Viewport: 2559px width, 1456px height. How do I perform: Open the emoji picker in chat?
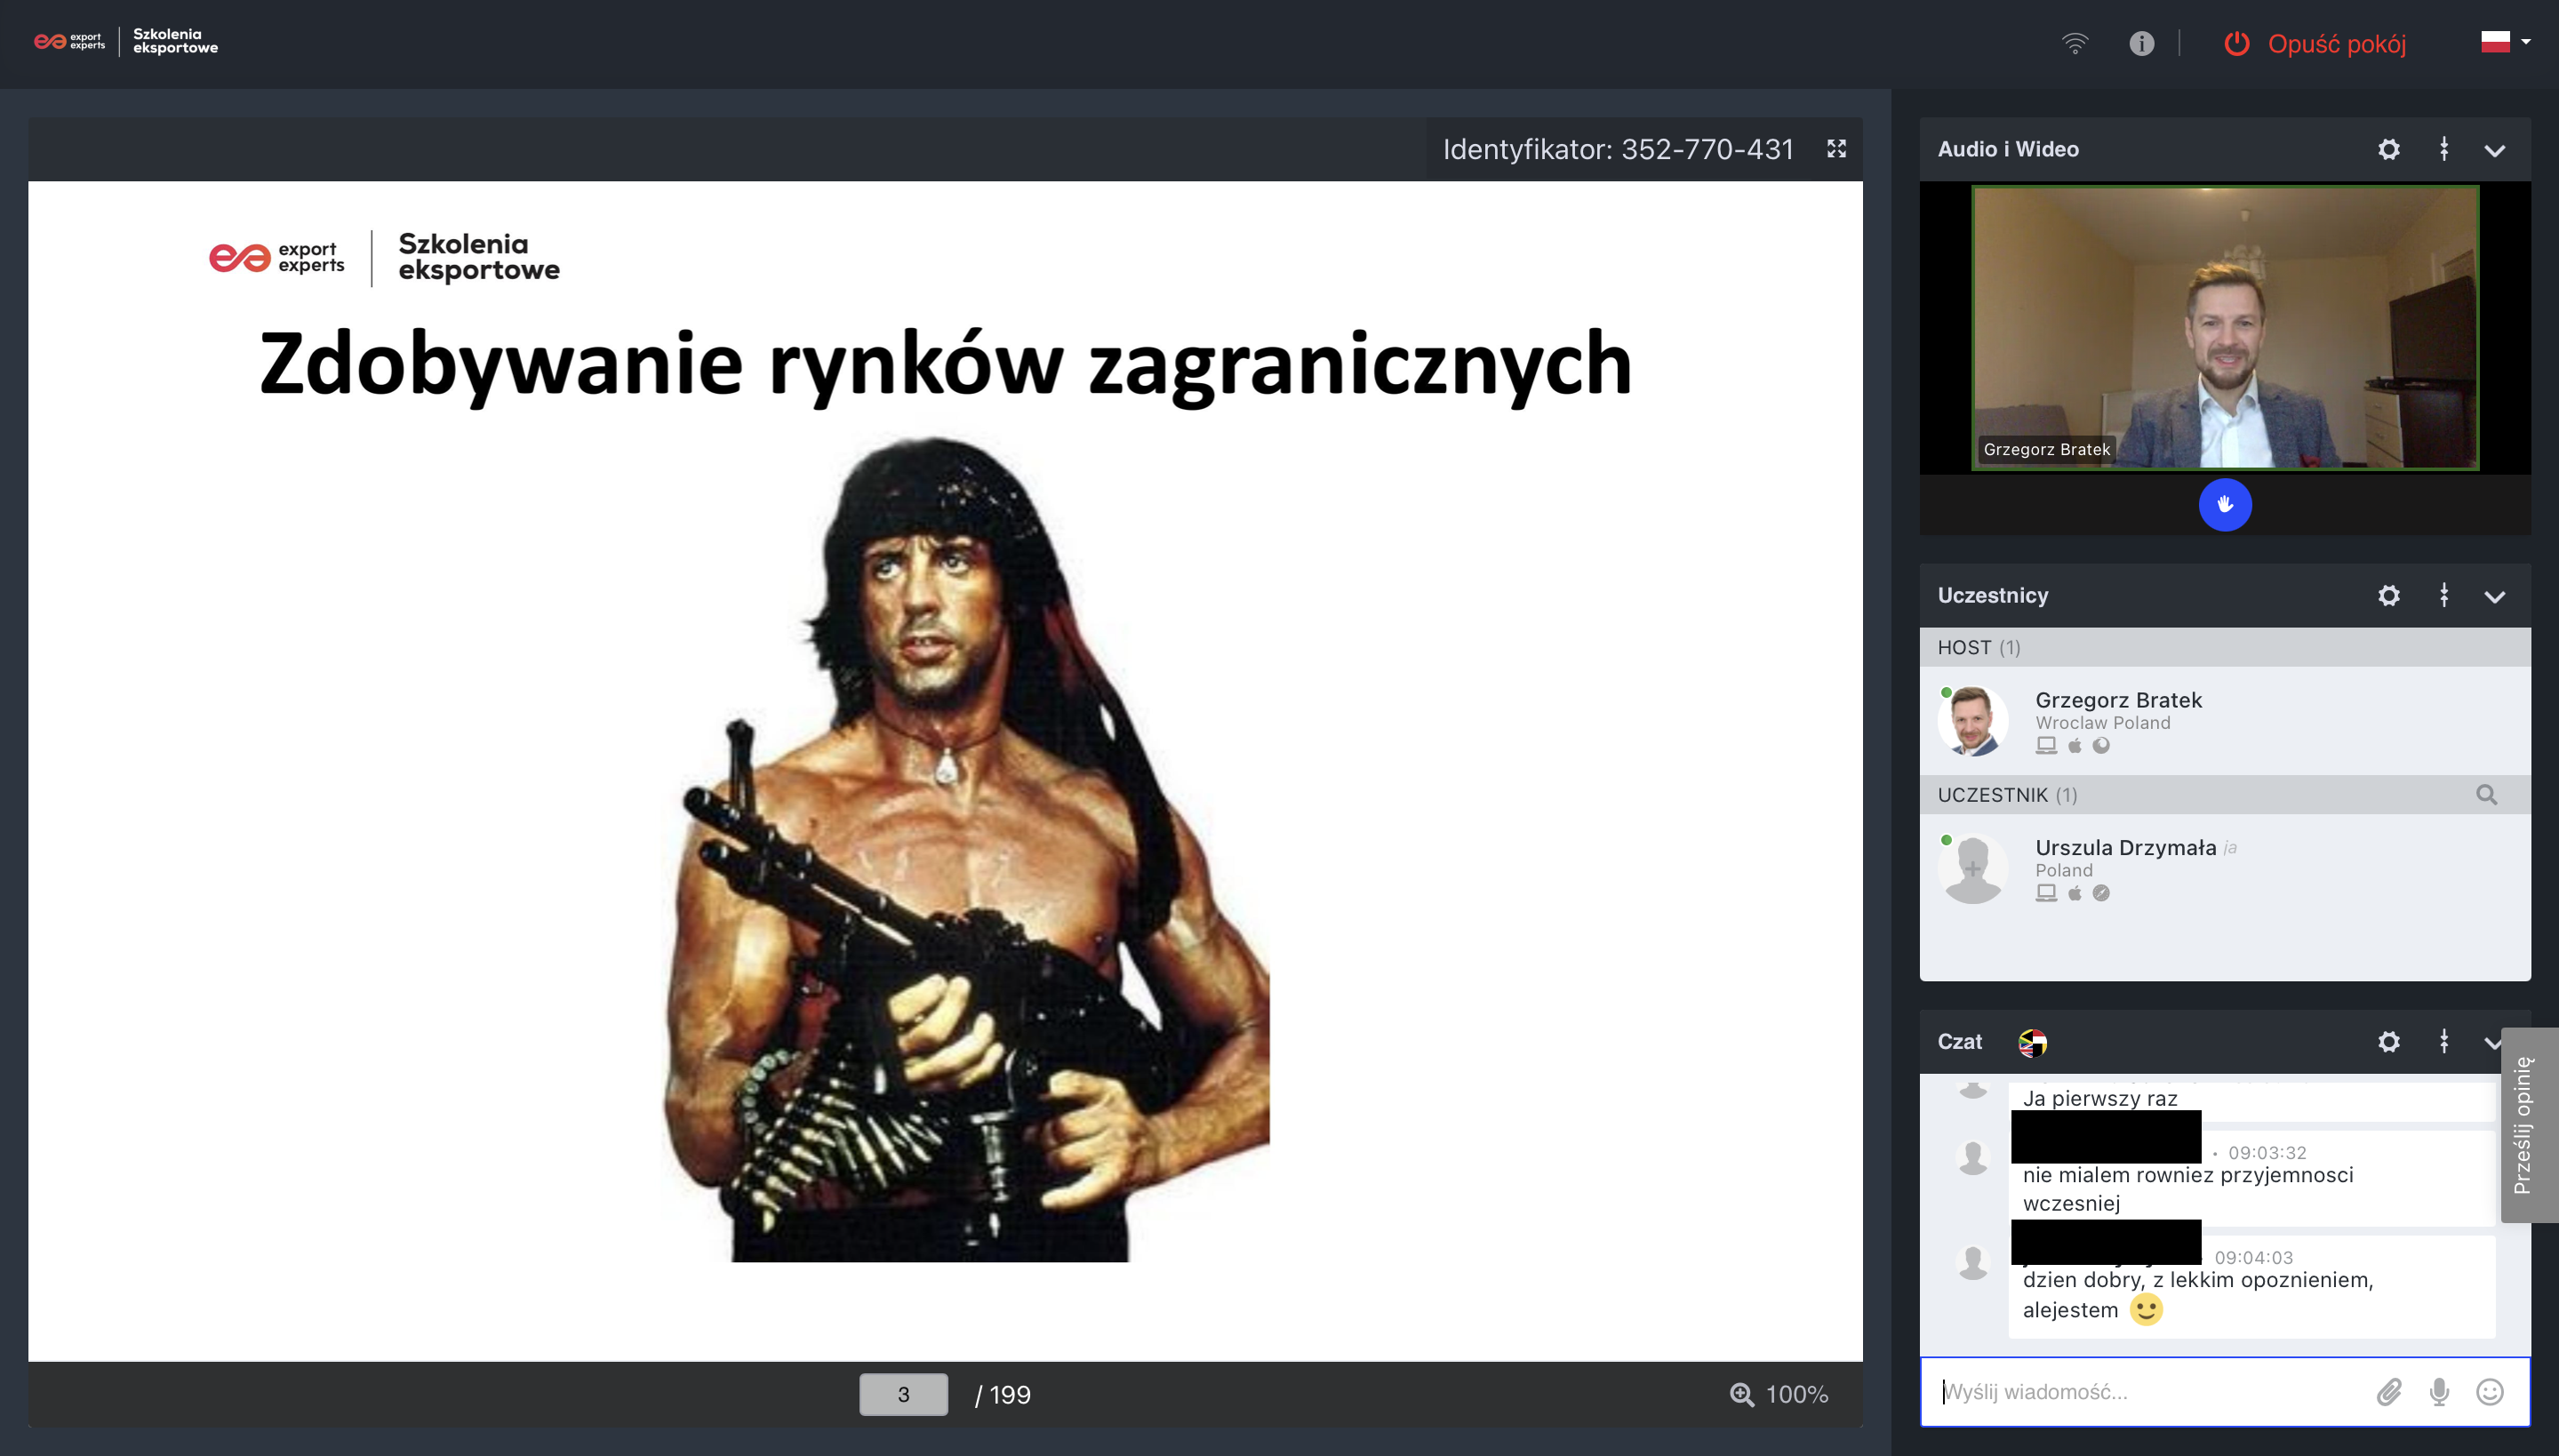click(x=2488, y=1392)
